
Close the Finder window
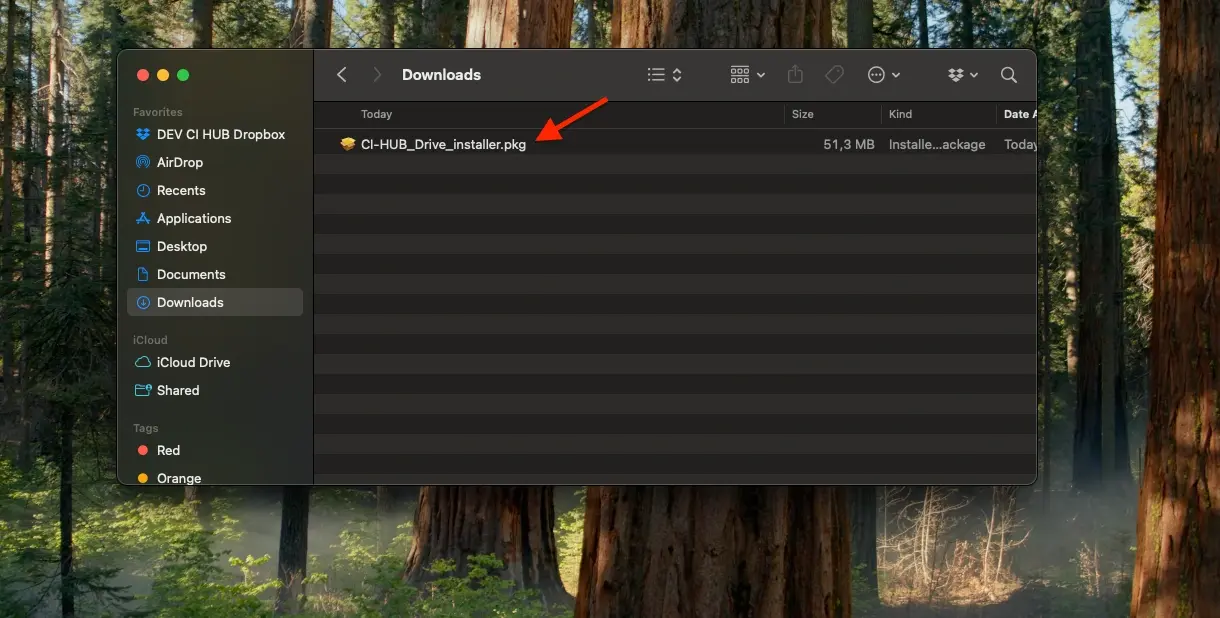pyautogui.click(x=143, y=75)
